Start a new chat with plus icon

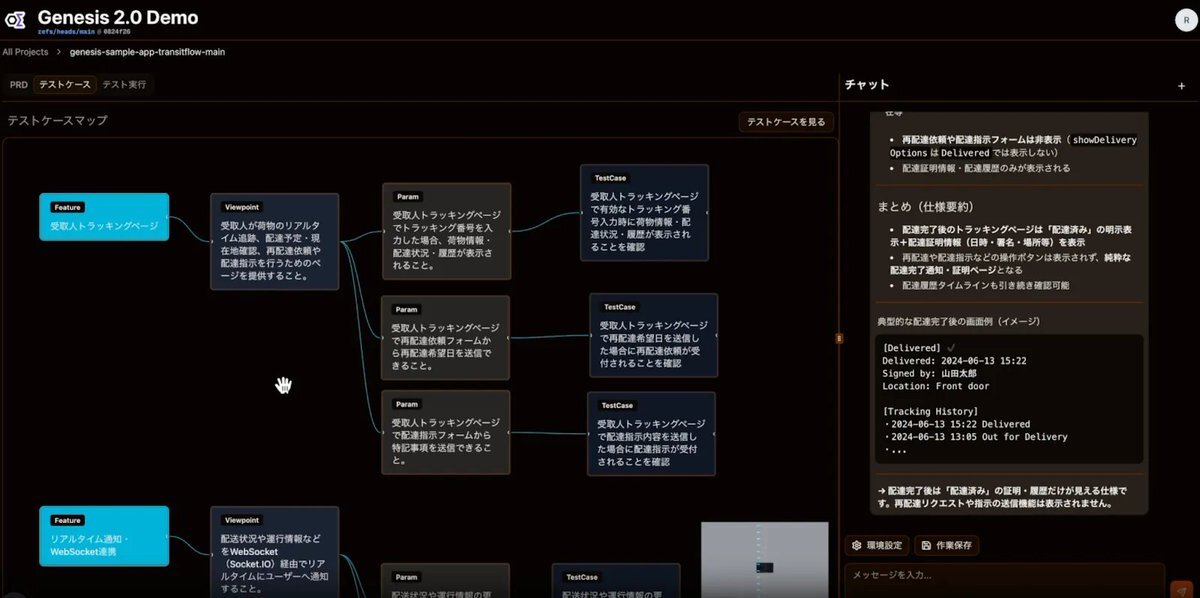(1182, 86)
